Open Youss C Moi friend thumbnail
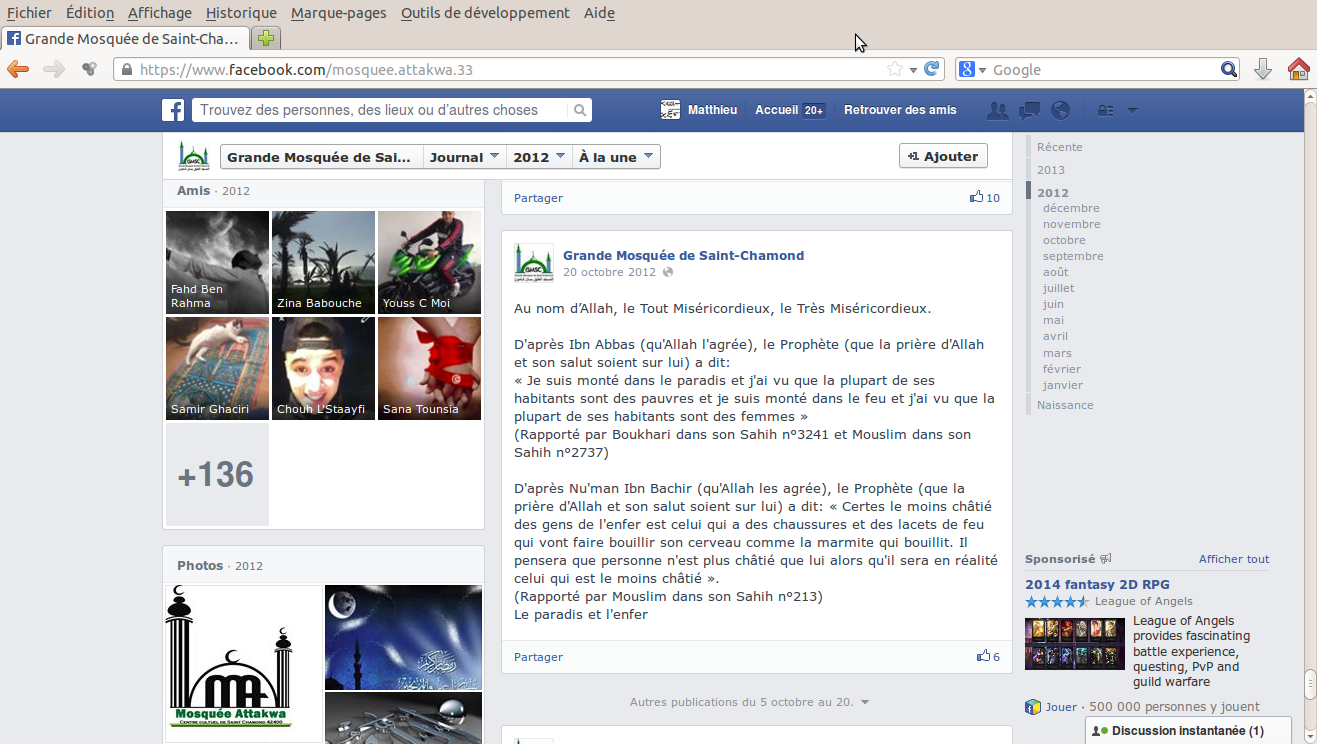The width and height of the screenshot is (1317, 744). (429, 262)
